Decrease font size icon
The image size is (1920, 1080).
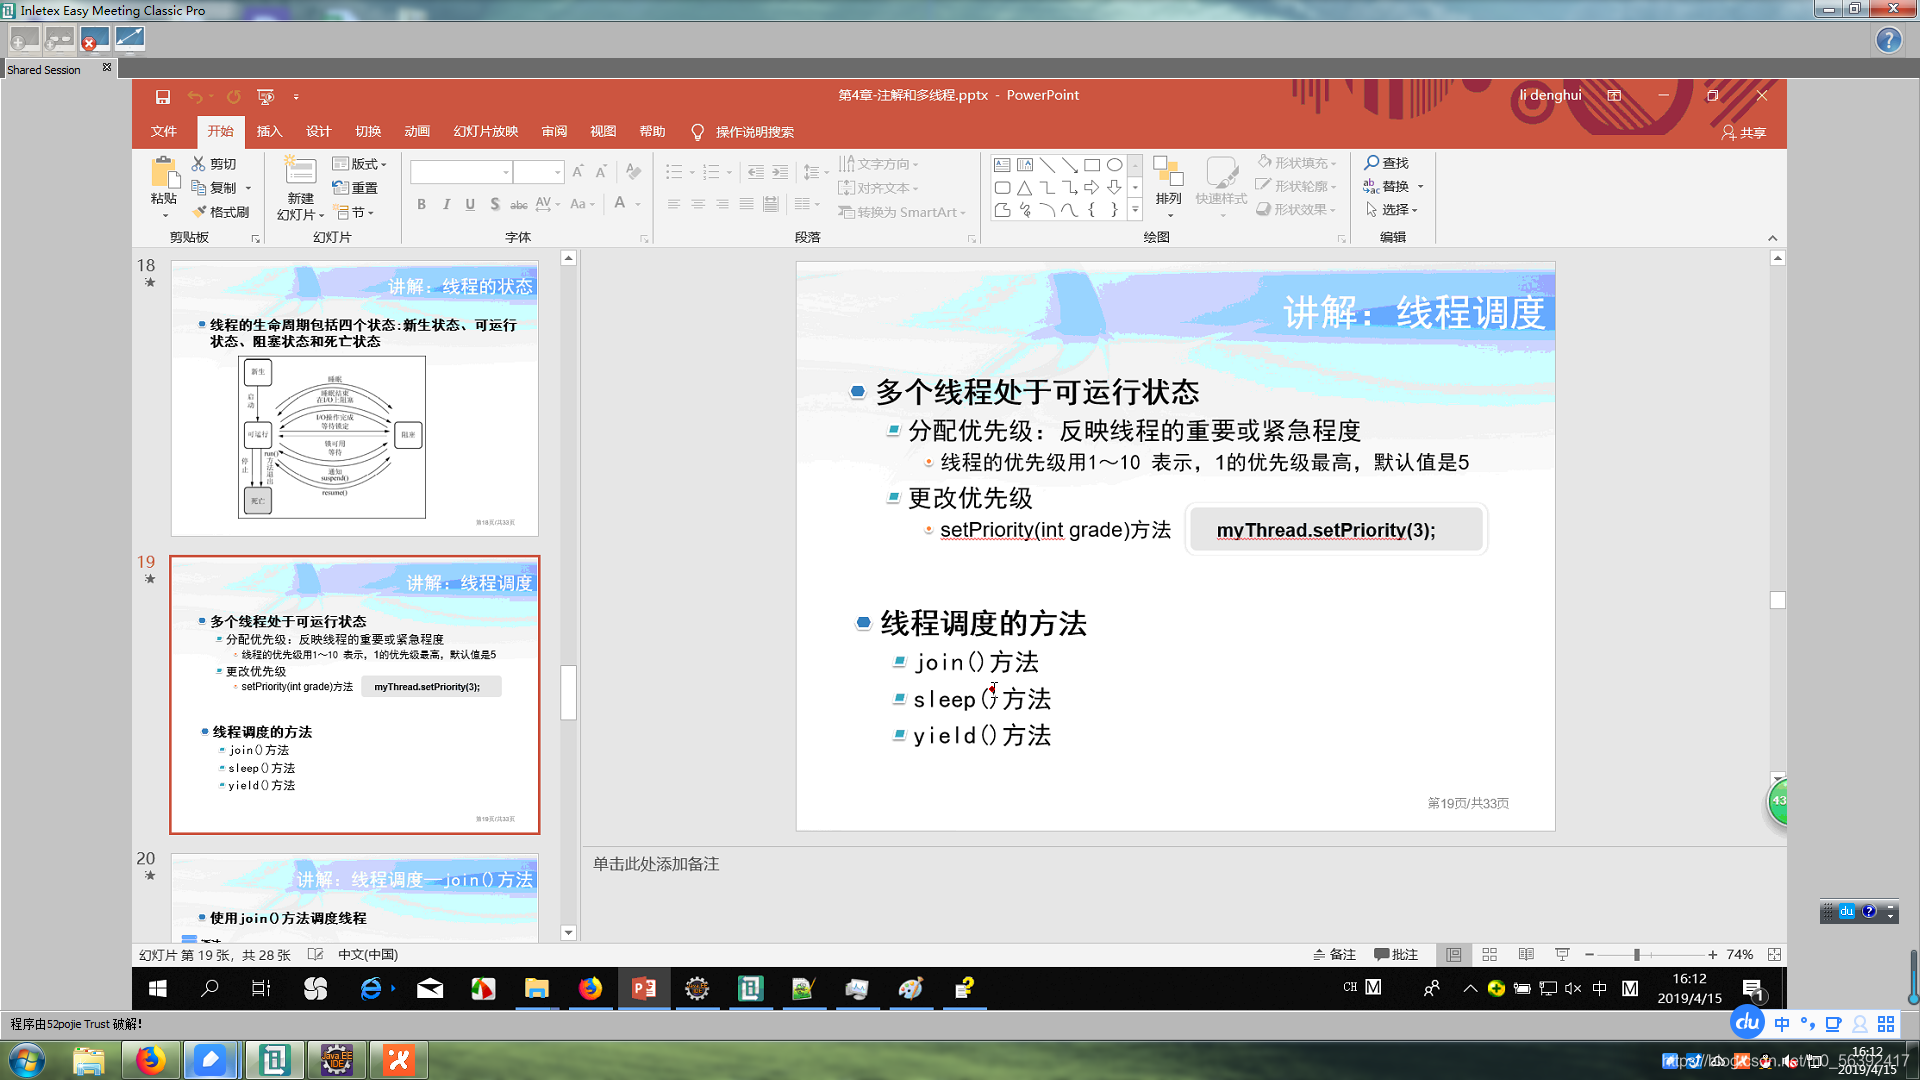coord(601,172)
